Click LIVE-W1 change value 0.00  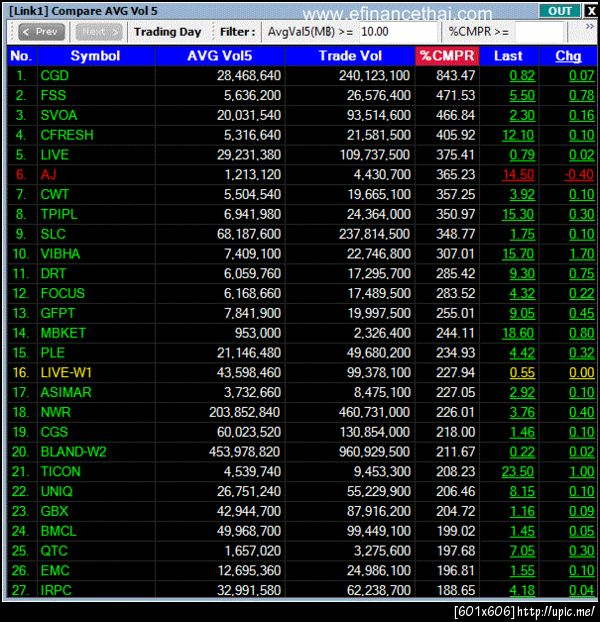[582, 372]
